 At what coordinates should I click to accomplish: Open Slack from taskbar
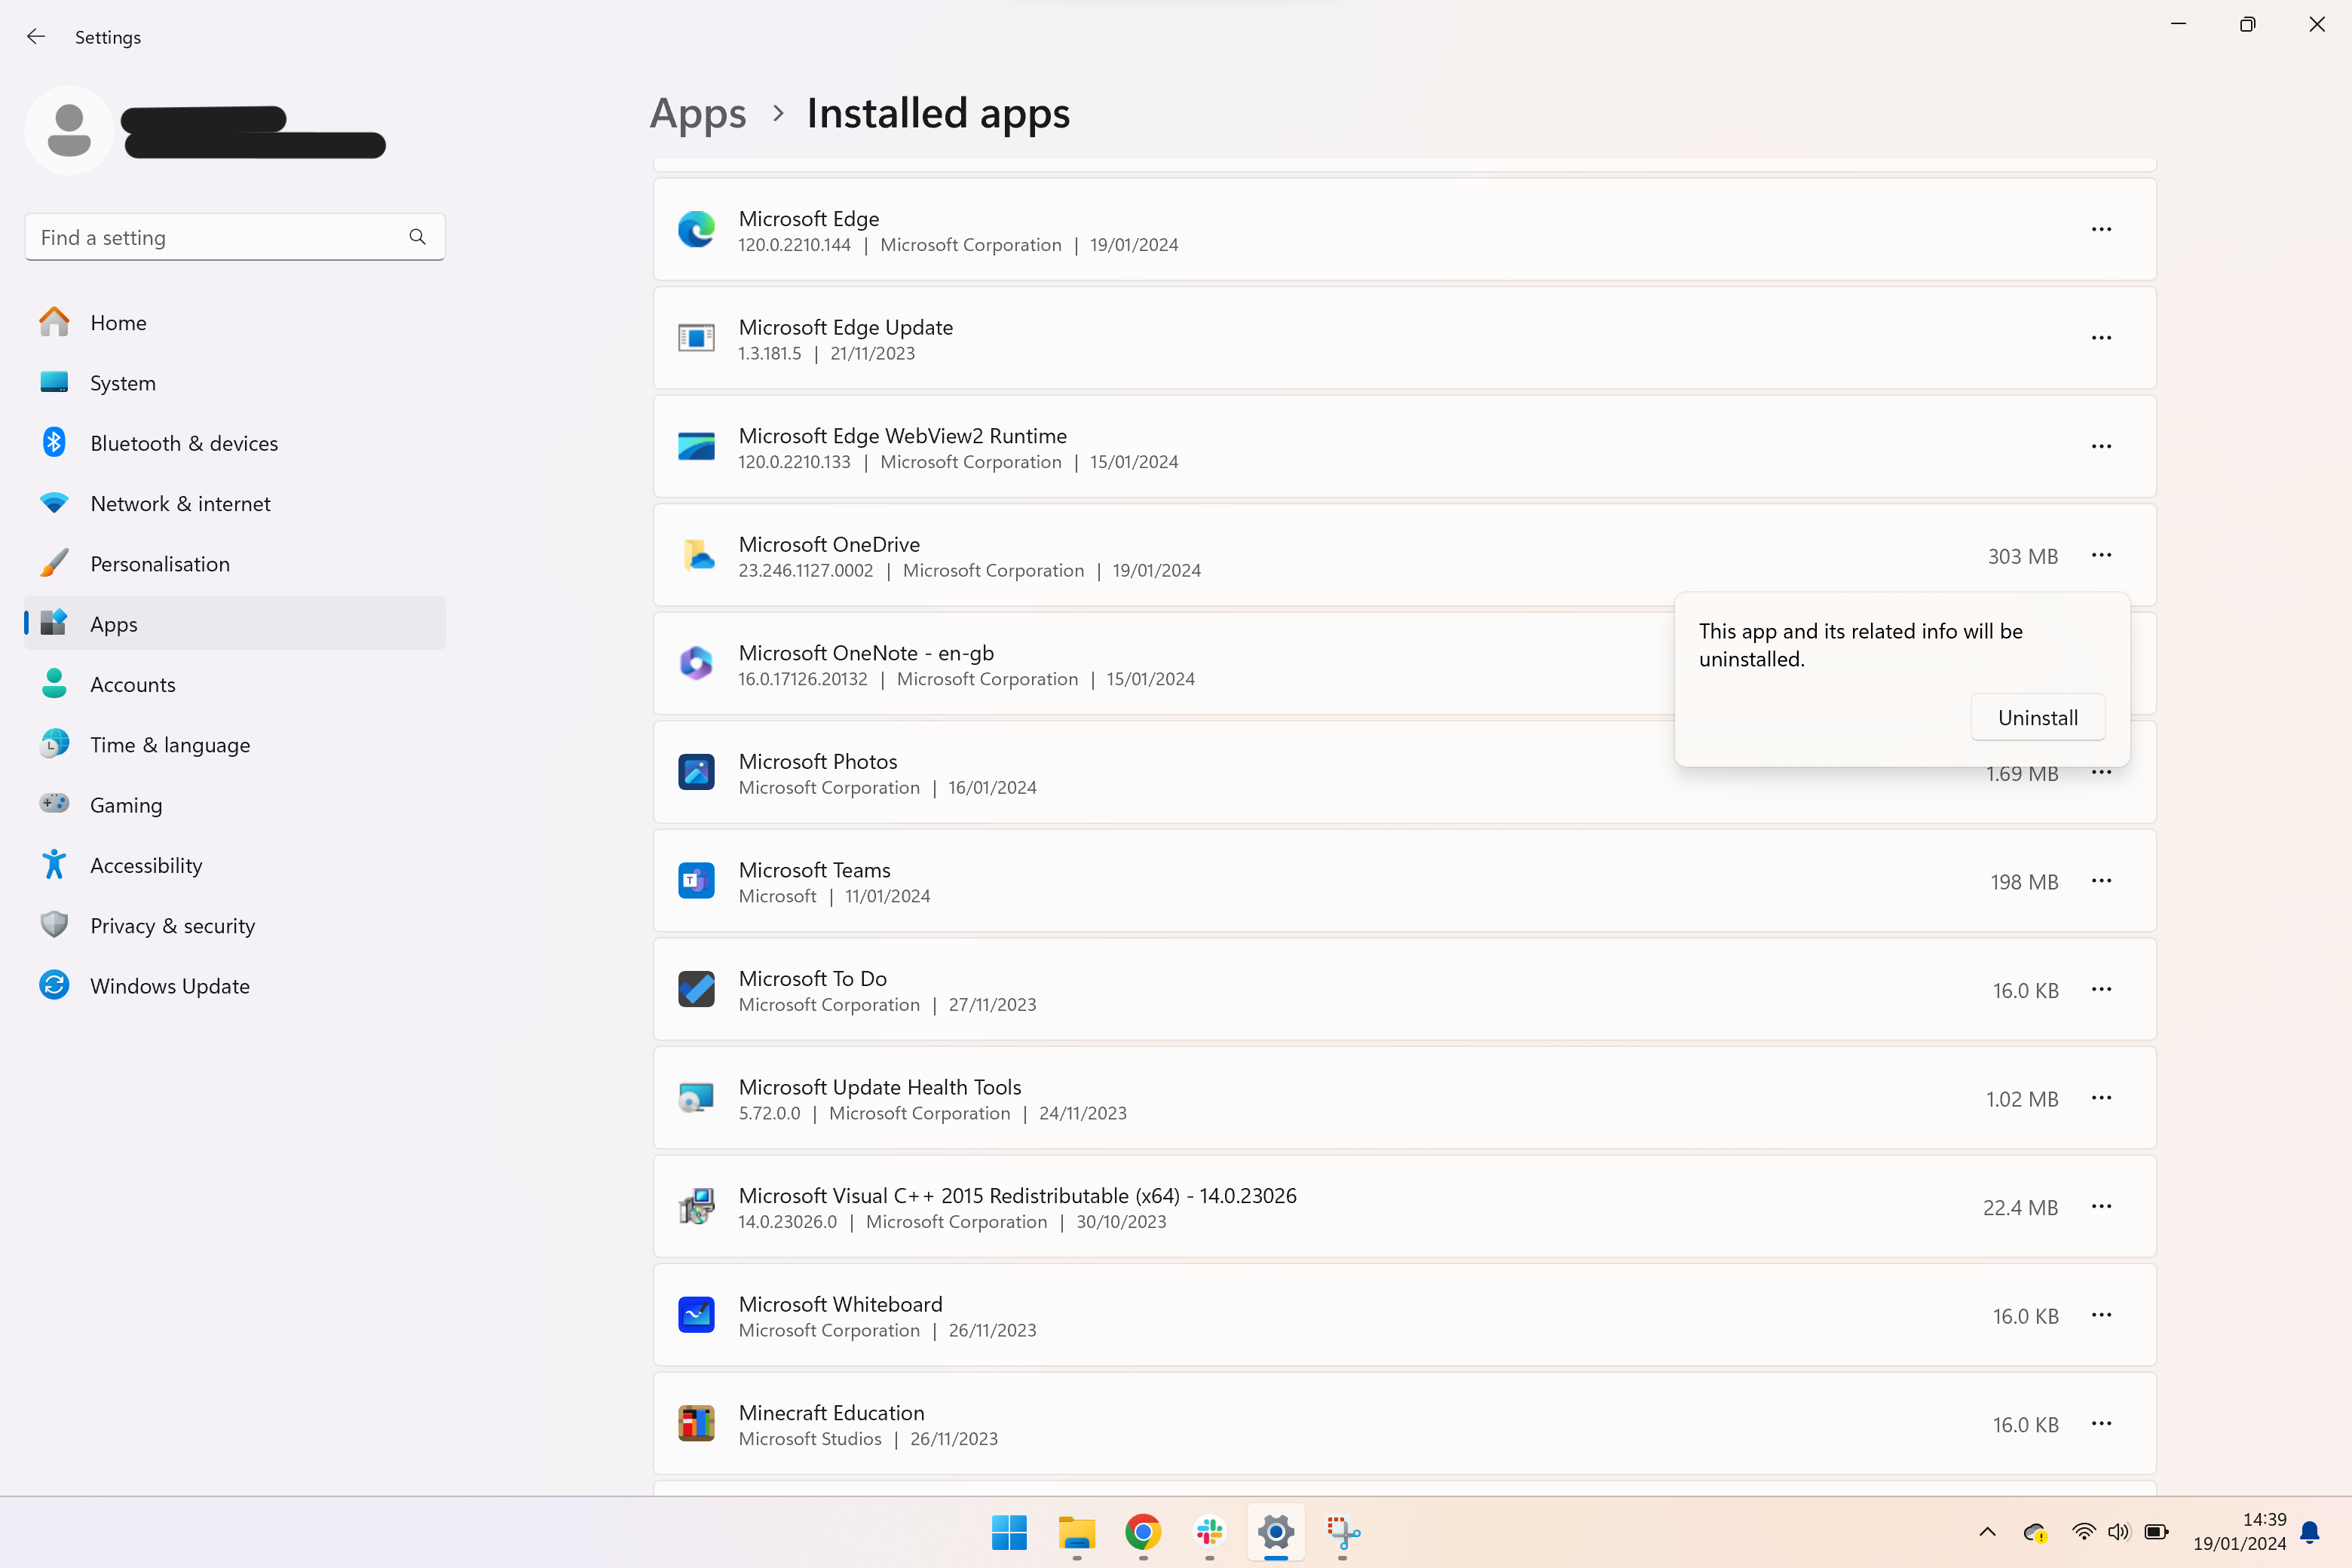click(1209, 1532)
